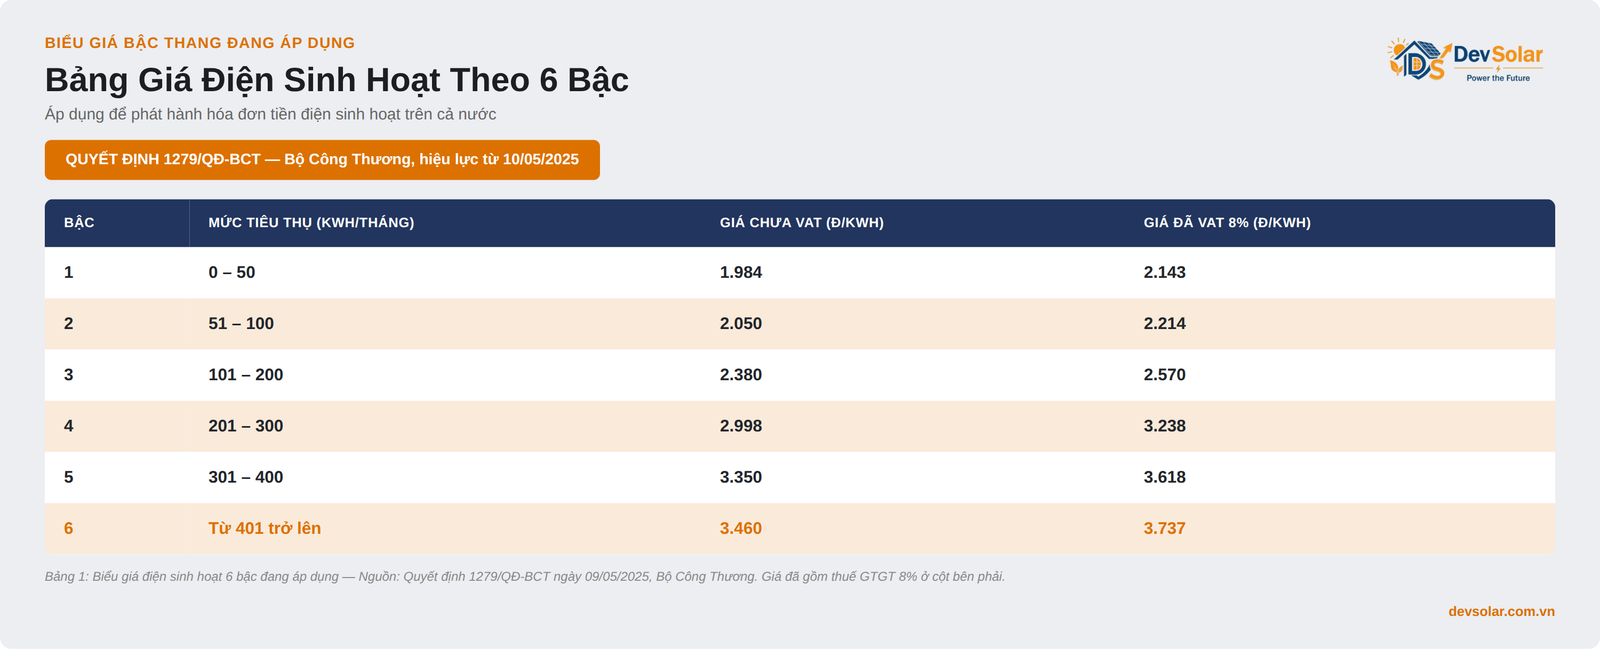The image size is (1600, 649).
Task: Select the table caption Bảng 1 text
Action: (x=525, y=577)
